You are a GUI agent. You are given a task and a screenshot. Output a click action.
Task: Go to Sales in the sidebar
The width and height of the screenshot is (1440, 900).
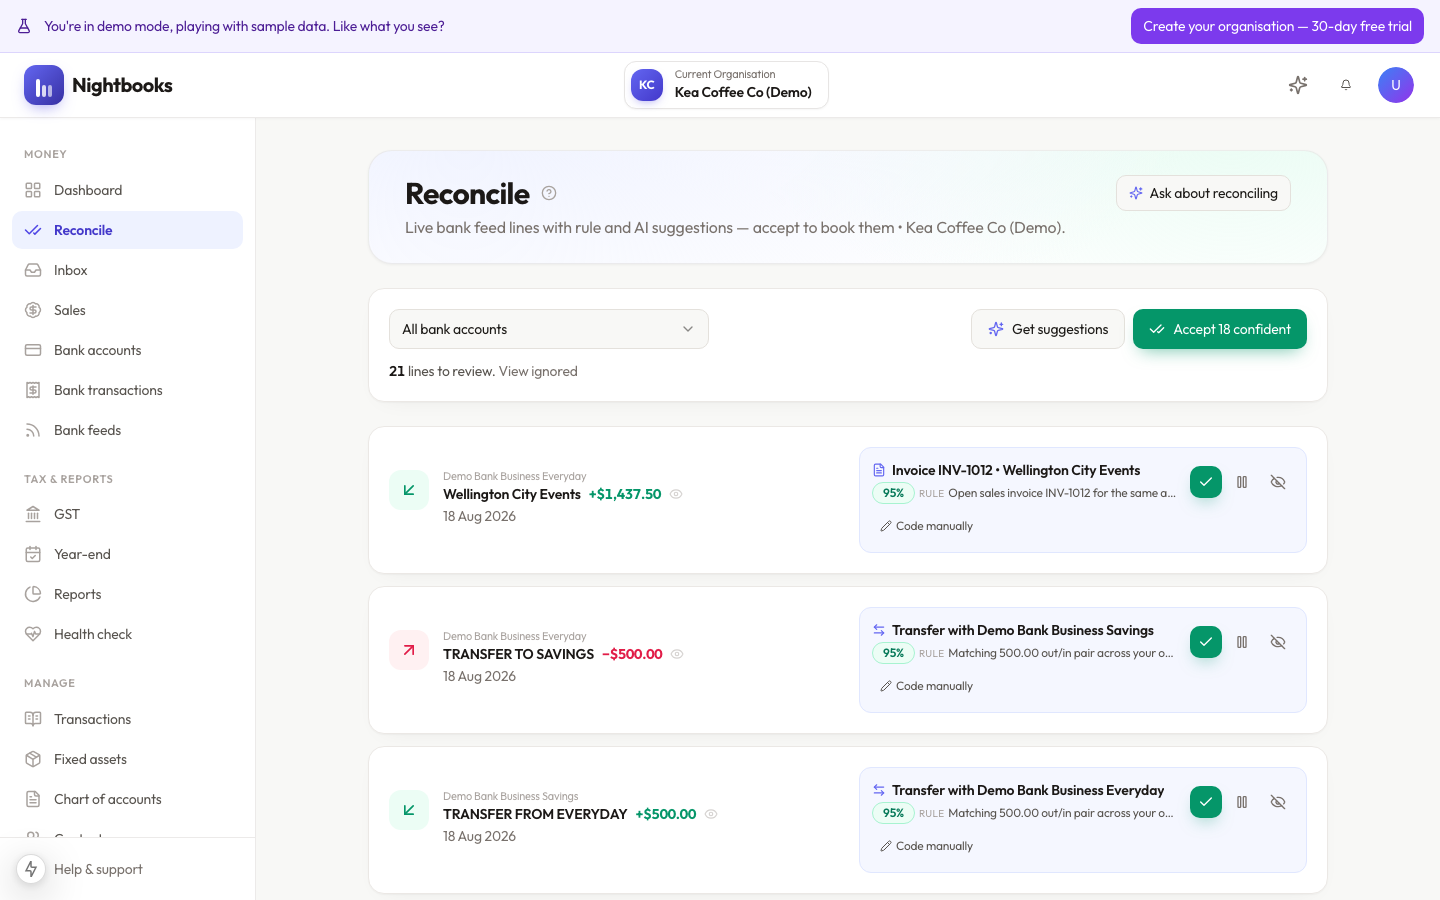pyautogui.click(x=127, y=310)
